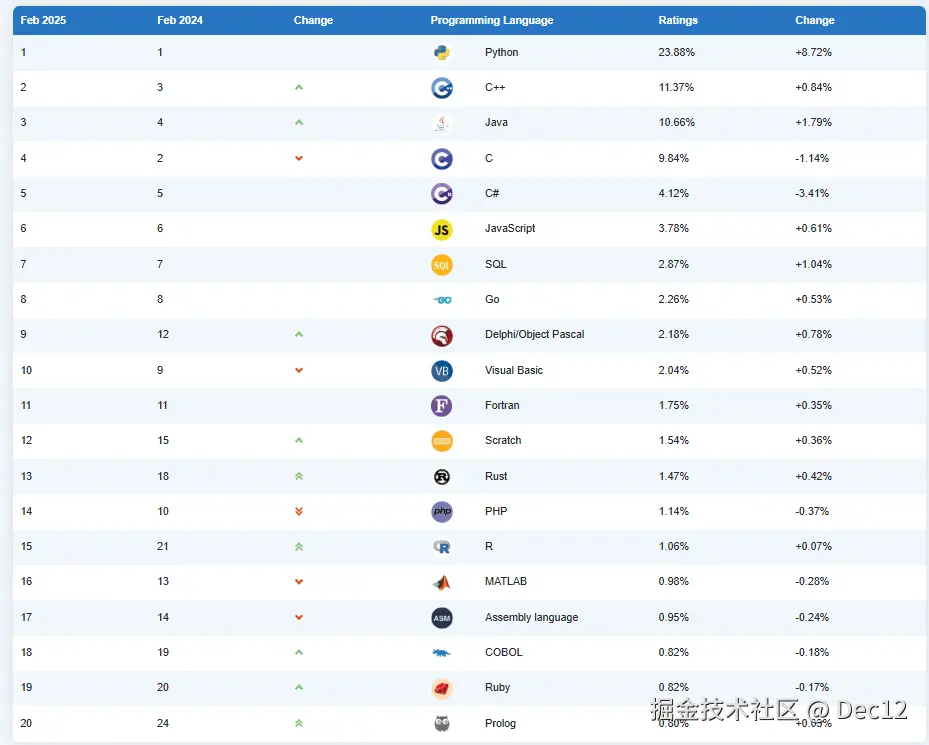Image resolution: width=929 pixels, height=745 pixels.
Task: Click the JavaScript JS yellow icon
Action: (441, 229)
